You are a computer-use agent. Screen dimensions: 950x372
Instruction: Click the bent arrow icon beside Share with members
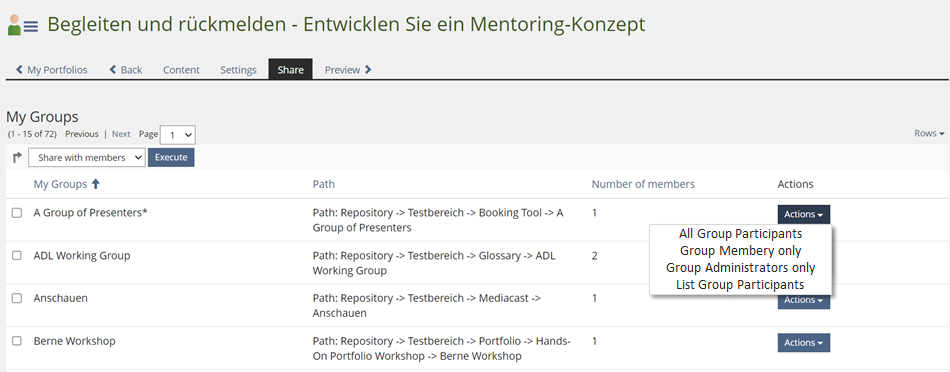(x=17, y=158)
